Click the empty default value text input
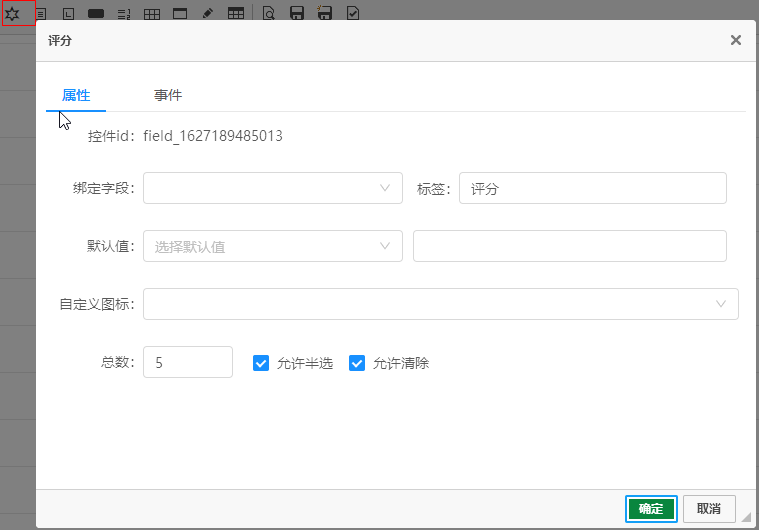 tap(569, 246)
